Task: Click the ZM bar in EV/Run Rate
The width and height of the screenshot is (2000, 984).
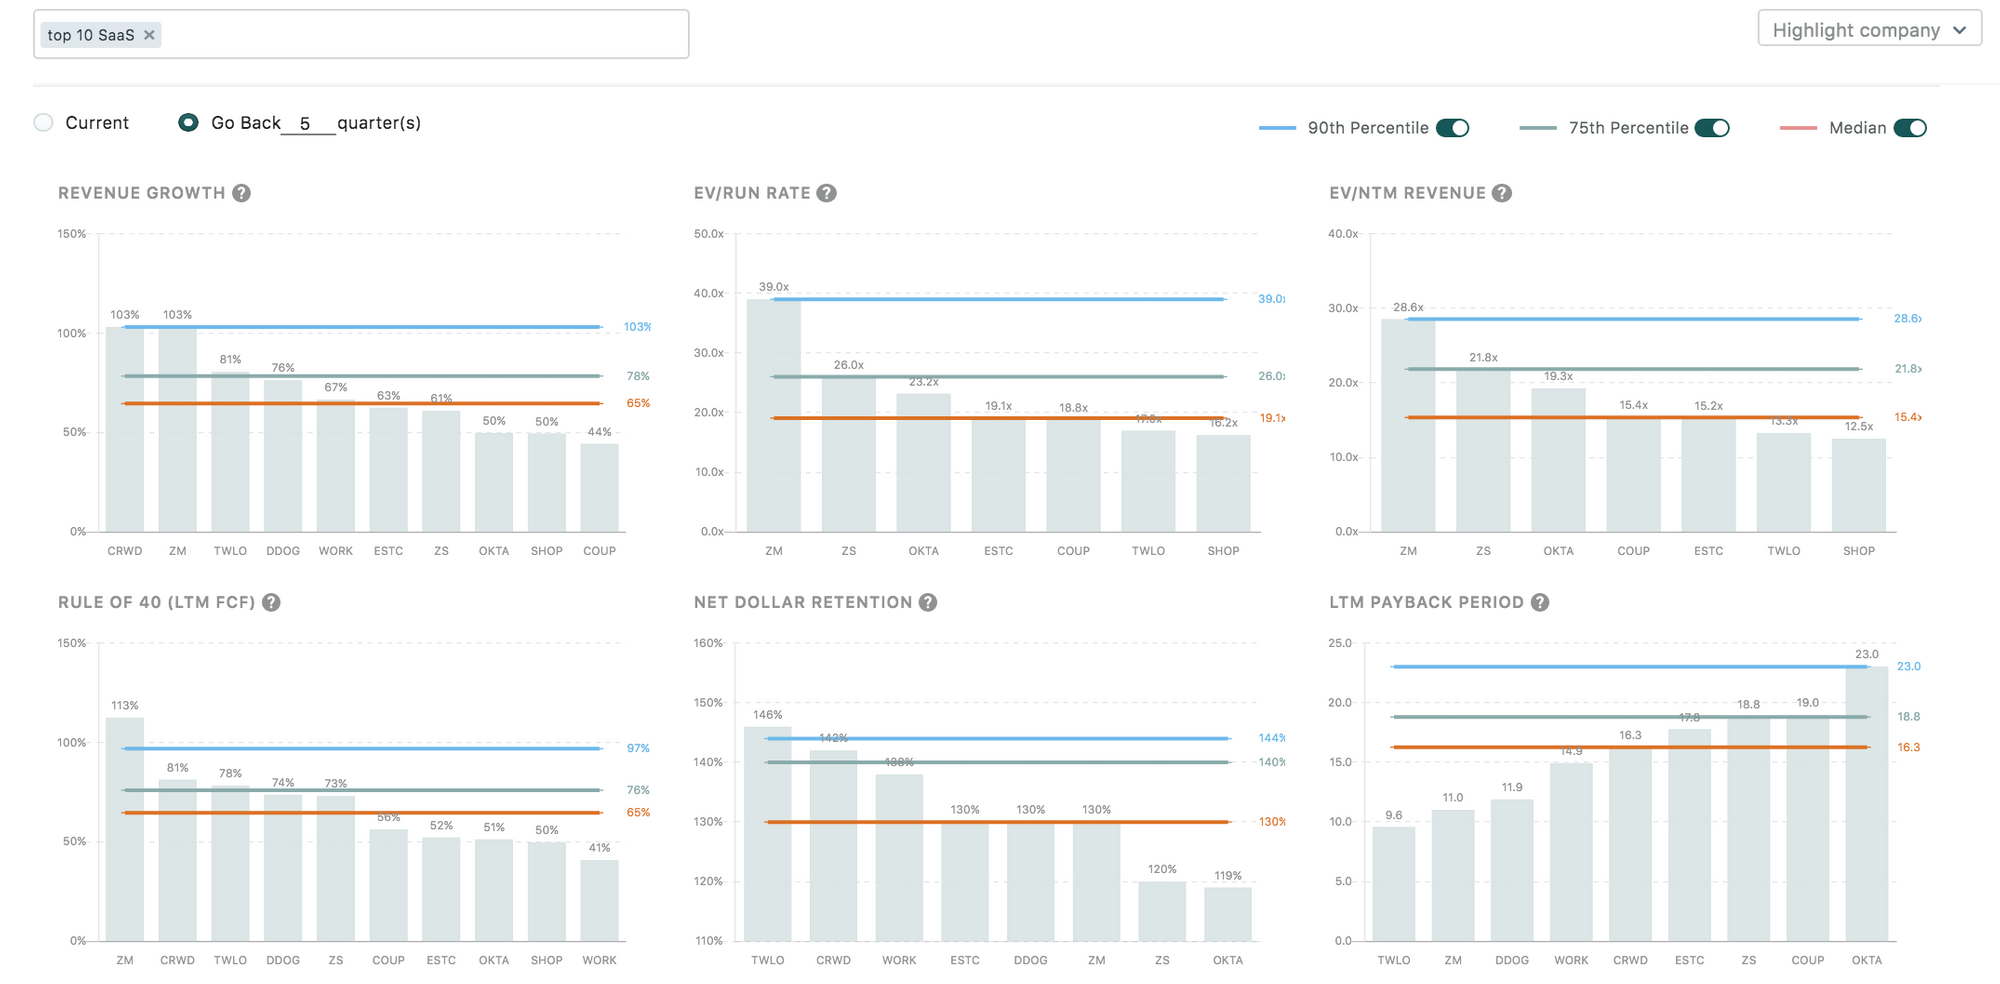Action: tap(774, 415)
